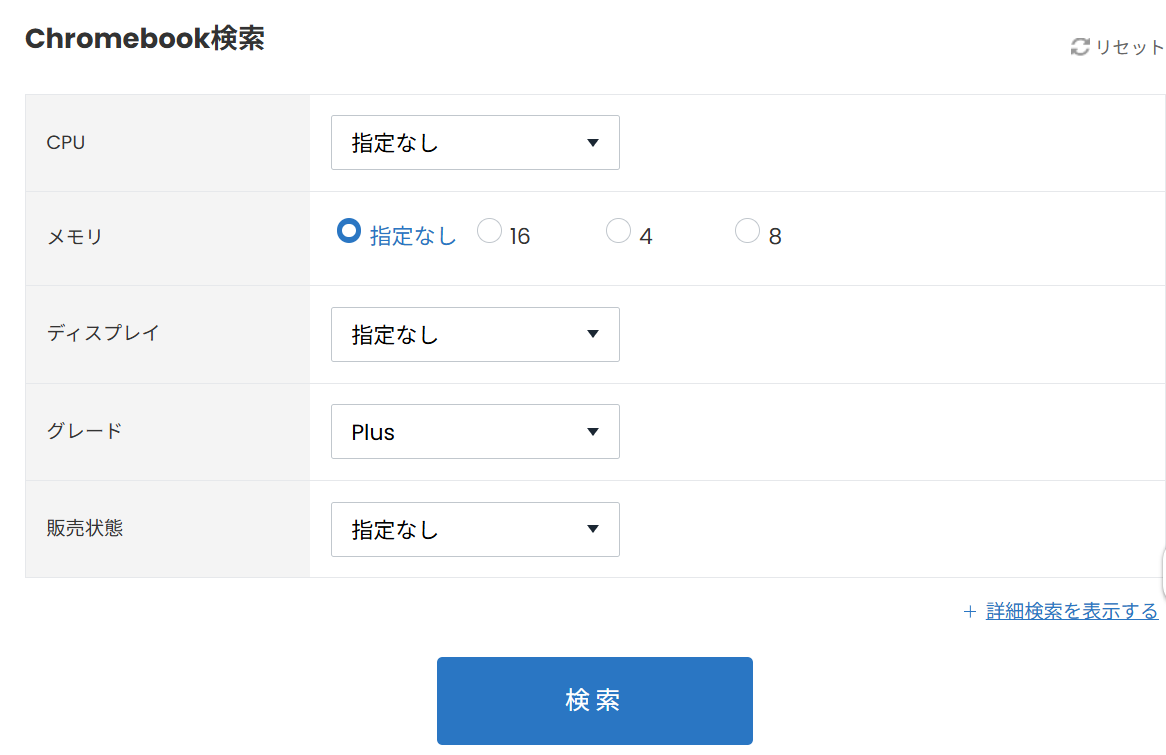Click the 販売状態 dropdown arrow icon
The image size is (1166, 755).
click(x=593, y=529)
